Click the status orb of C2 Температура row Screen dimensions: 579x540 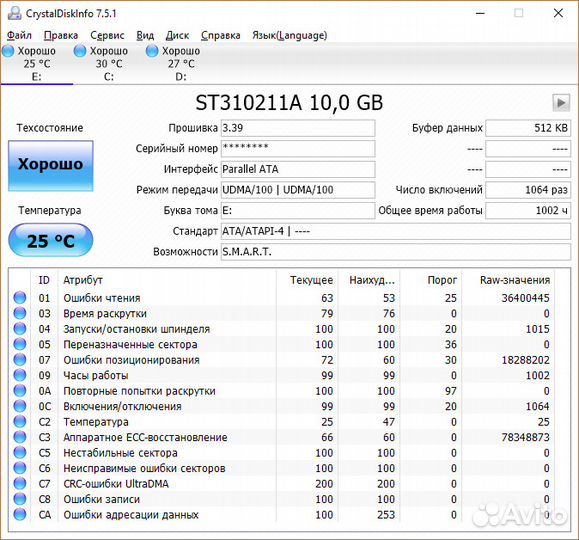point(20,422)
